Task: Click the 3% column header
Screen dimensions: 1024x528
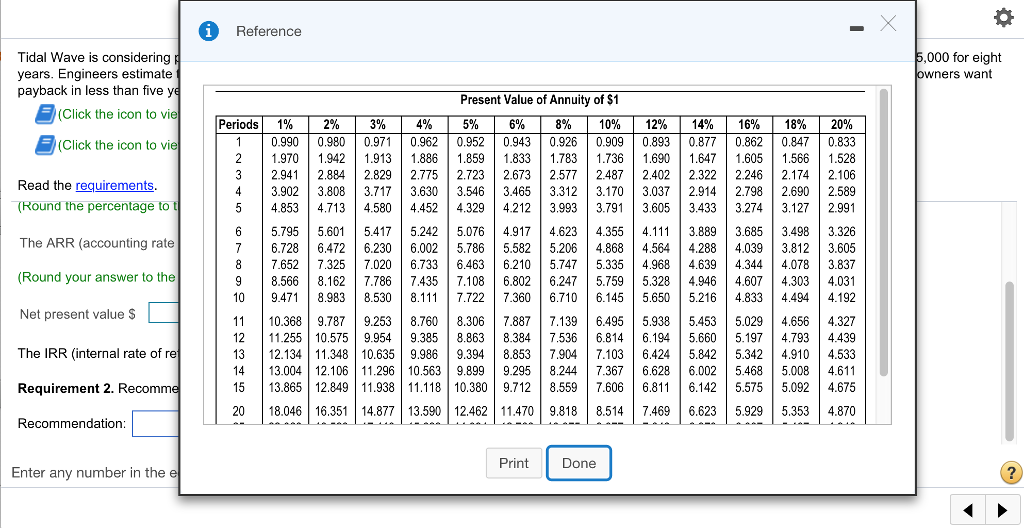Action: [377, 125]
